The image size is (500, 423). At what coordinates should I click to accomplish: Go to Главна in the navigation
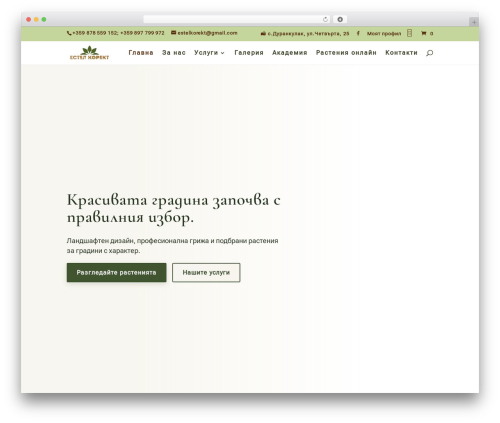[x=141, y=53]
